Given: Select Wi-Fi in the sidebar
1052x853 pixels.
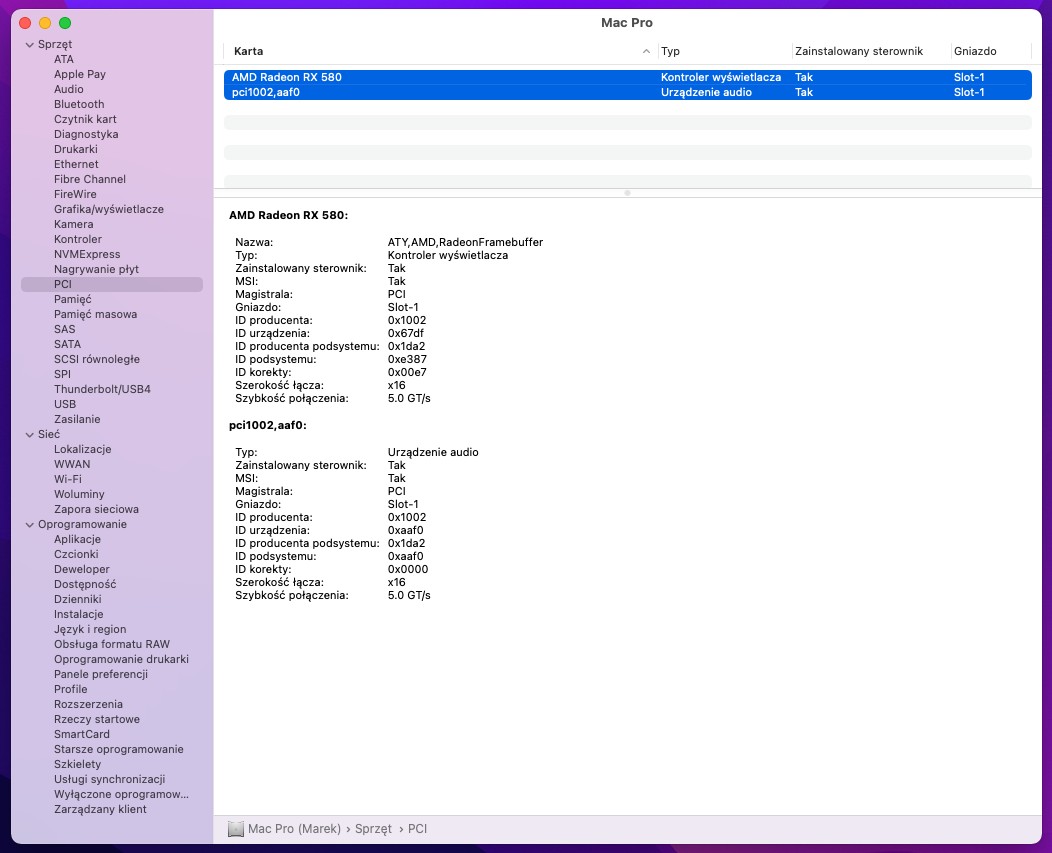Looking at the screenshot, I should (x=68, y=479).
